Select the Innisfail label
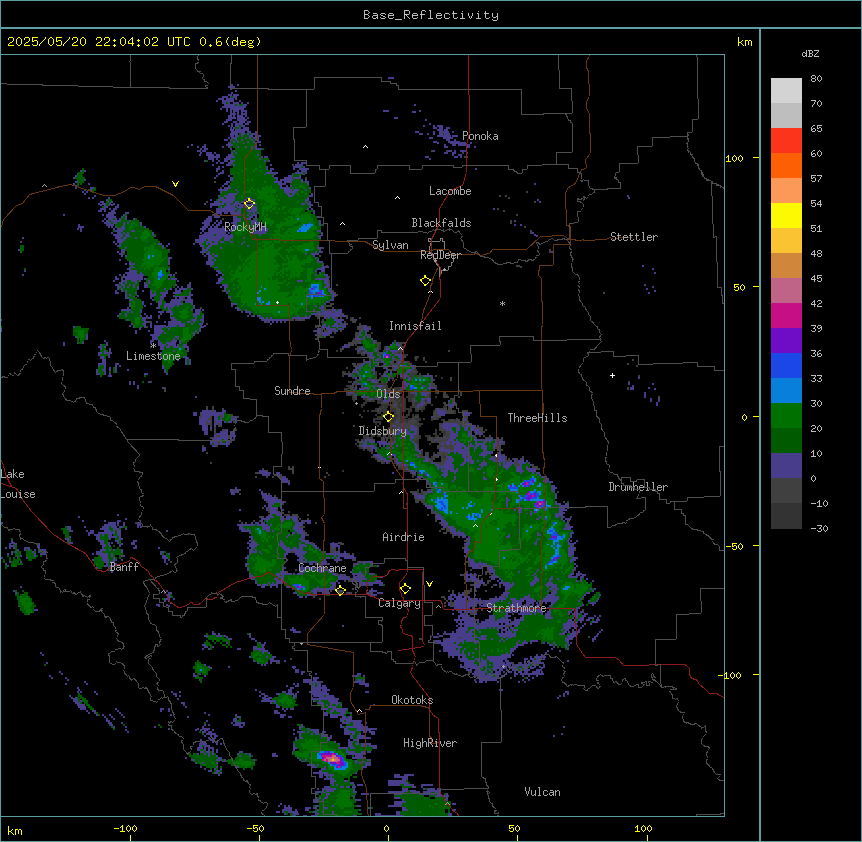This screenshot has width=862, height=842. click(415, 326)
